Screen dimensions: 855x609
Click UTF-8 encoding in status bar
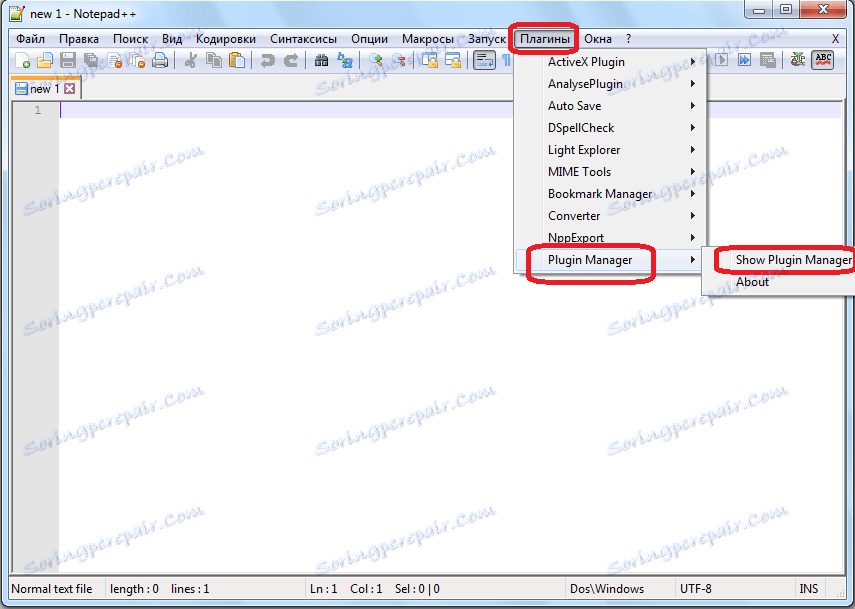tap(696, 589)
